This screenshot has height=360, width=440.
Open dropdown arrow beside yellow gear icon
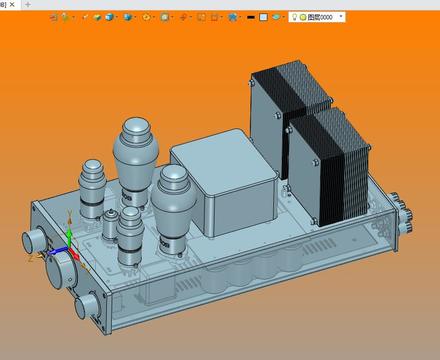tap(153, 17)
